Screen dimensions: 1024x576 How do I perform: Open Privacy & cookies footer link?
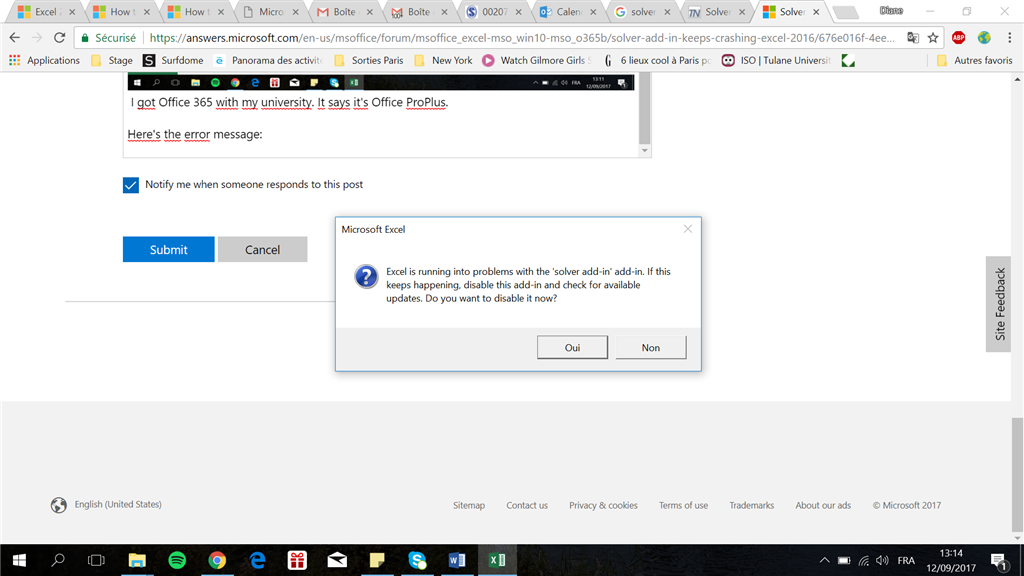(x=603, y=505)
